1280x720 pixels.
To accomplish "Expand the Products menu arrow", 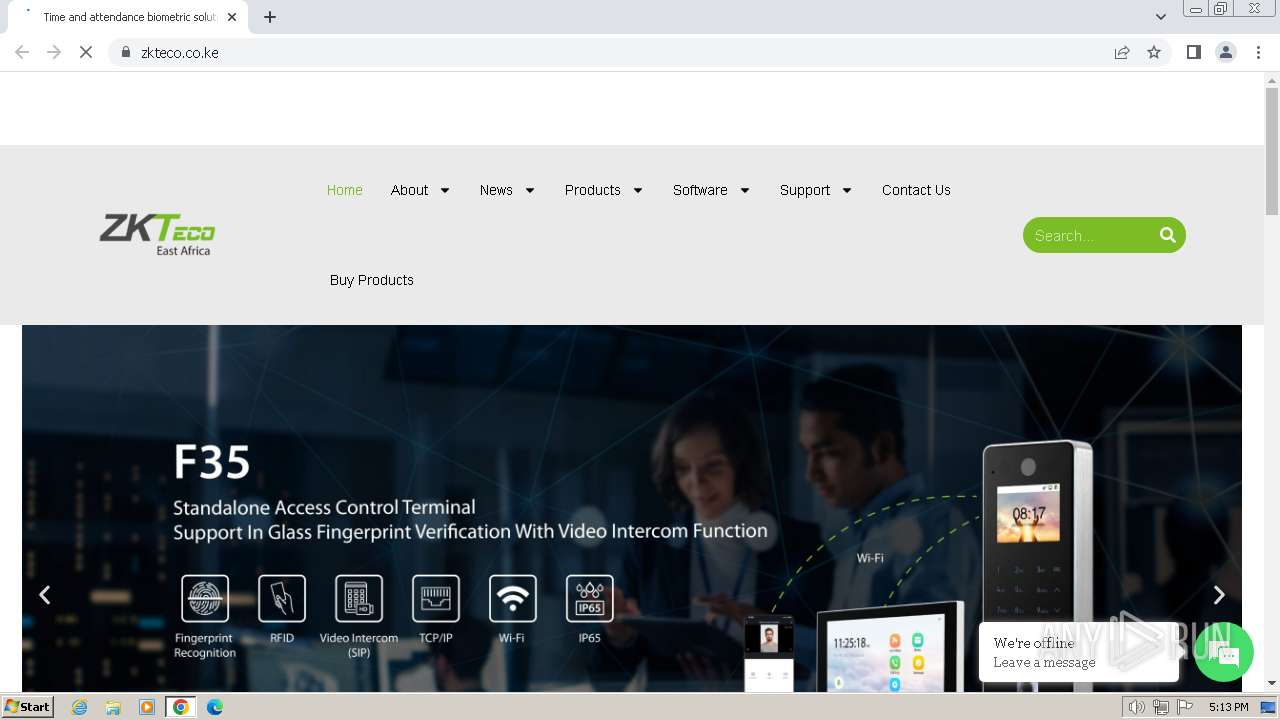I will click(x=638, y=190).
